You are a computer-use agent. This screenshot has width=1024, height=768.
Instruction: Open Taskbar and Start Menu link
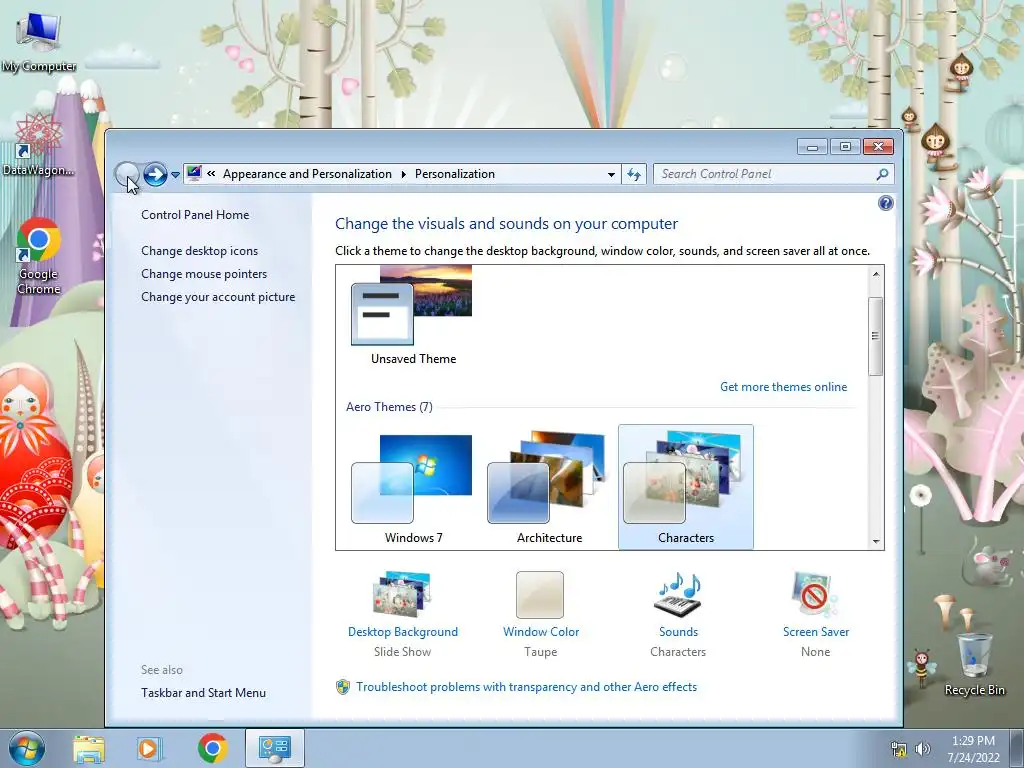pos(203,693)
